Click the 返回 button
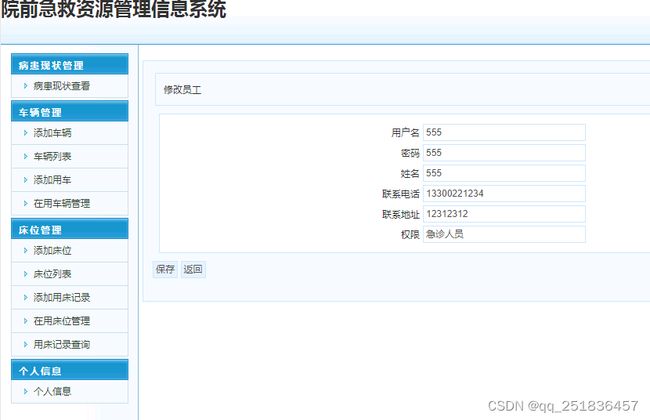This screenshot has height=420, width=650. tap(193, 269)
